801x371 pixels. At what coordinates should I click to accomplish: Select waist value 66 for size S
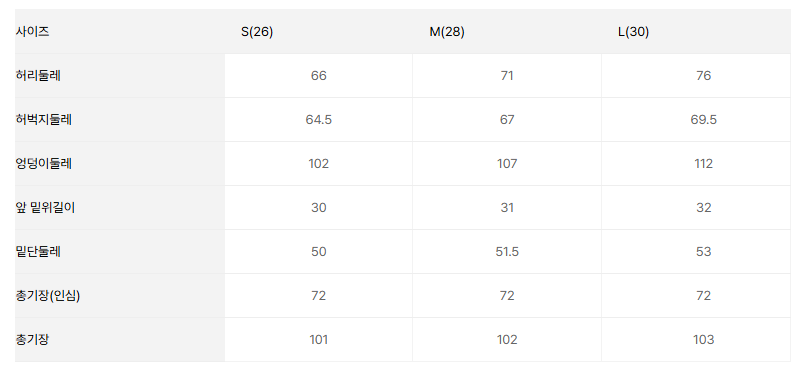click(319, 76)
